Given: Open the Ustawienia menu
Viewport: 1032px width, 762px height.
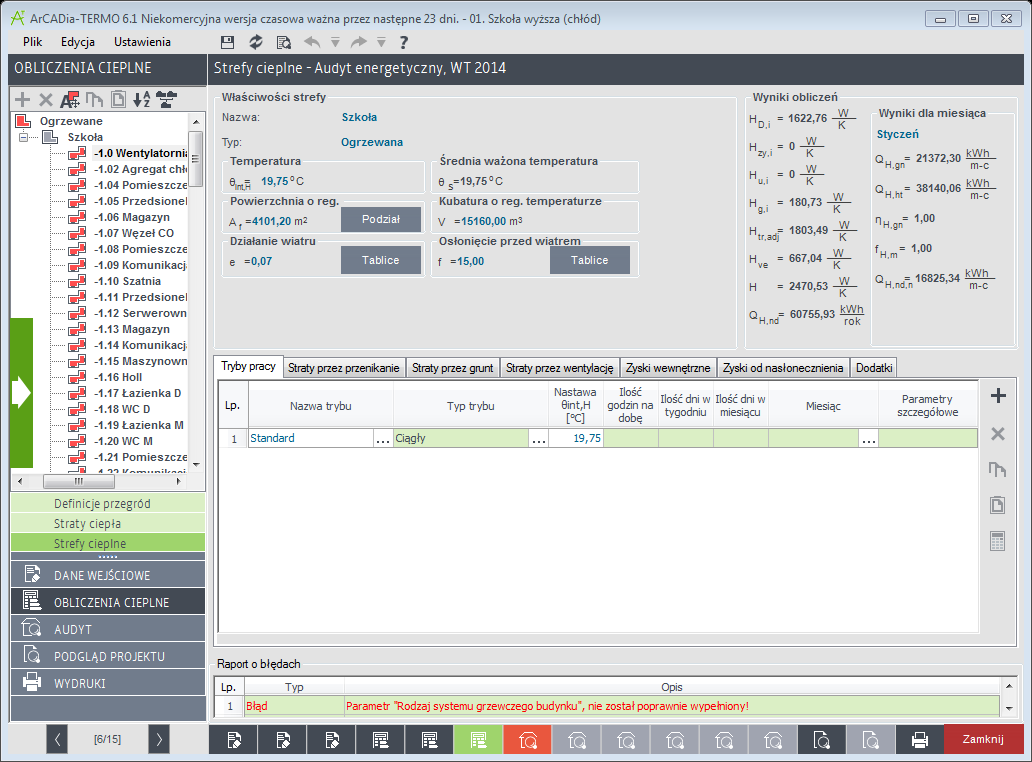Looking at the screenshot, I should 142,41.
